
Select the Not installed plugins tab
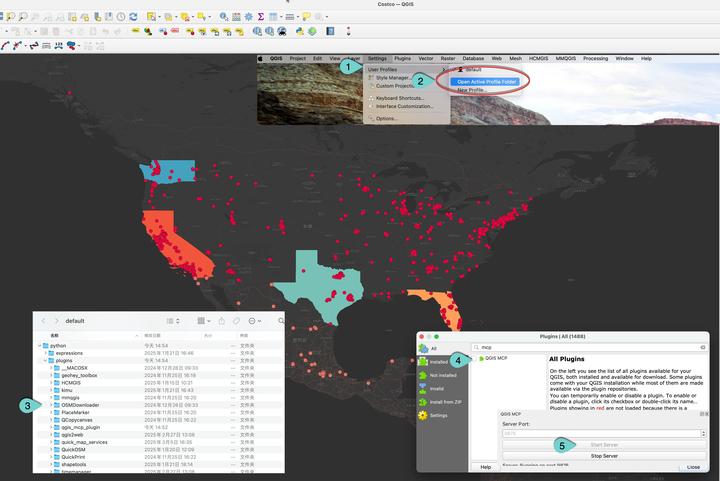(x=438, y=375)
